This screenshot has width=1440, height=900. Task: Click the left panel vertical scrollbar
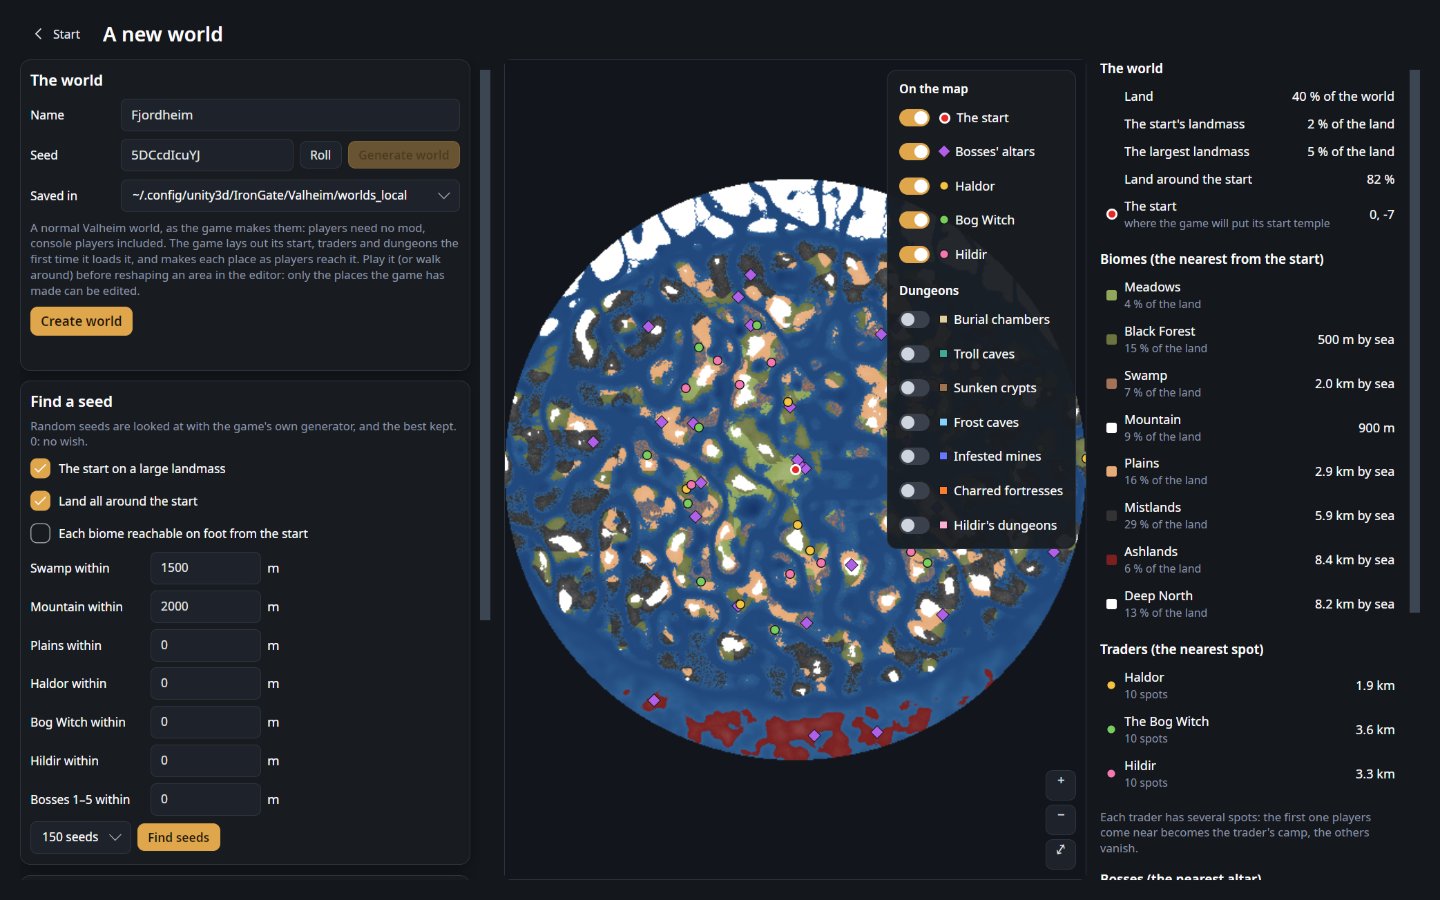(486, 345)
